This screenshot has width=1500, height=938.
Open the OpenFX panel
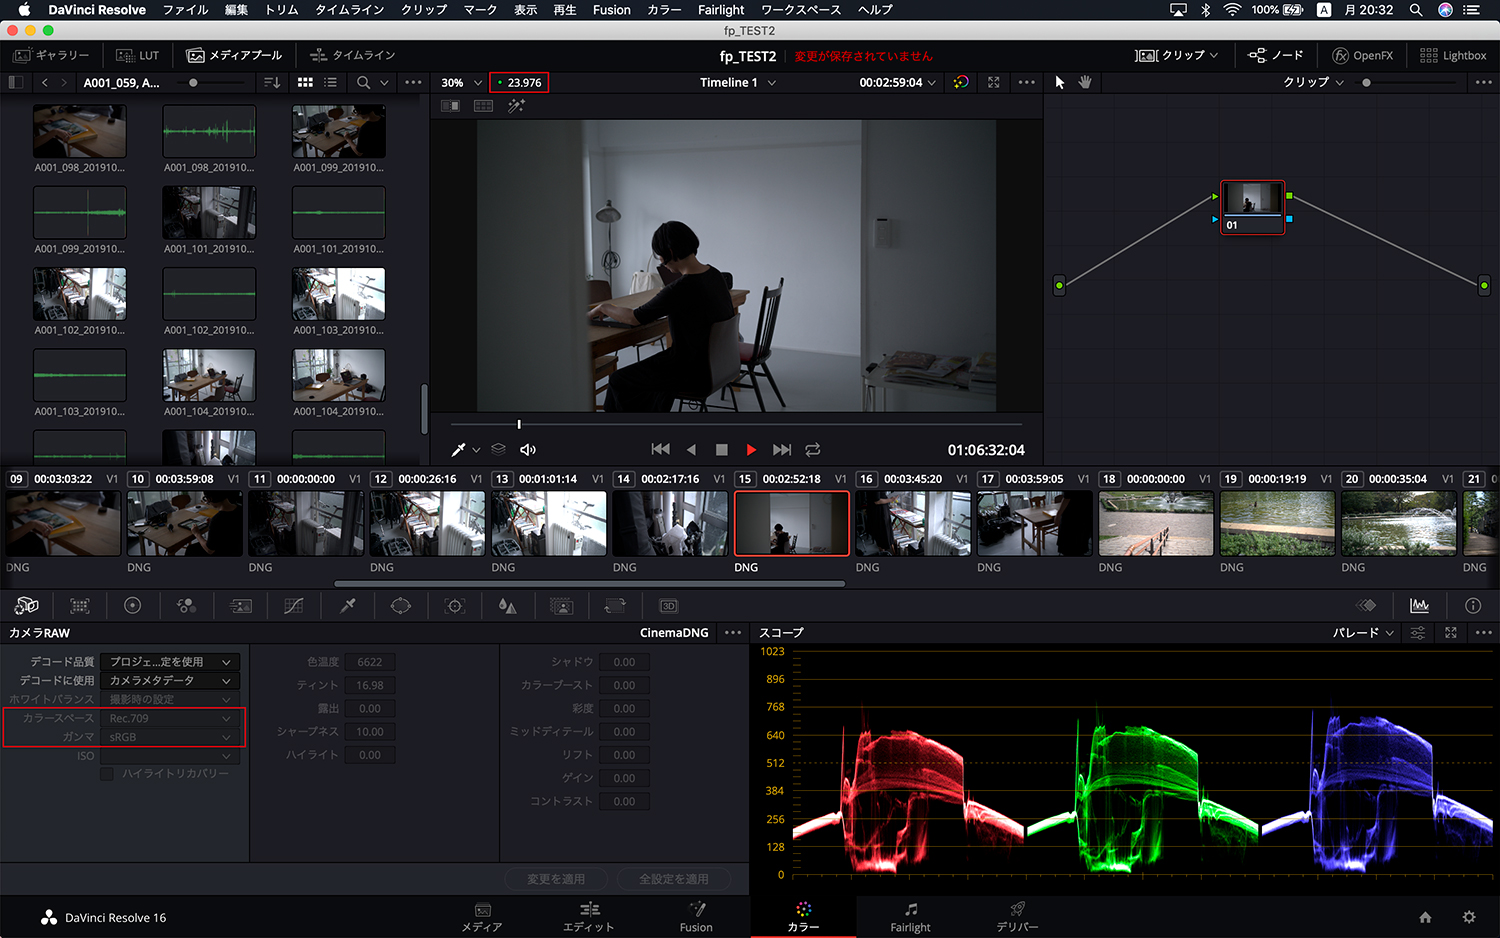tap(1362, 55)
